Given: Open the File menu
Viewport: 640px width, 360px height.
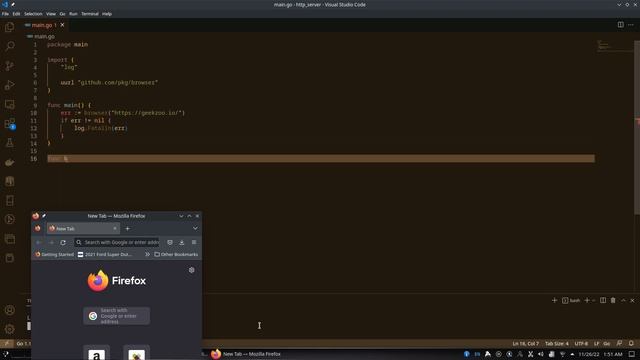Looking at the screenshot, I should (5, 13).
